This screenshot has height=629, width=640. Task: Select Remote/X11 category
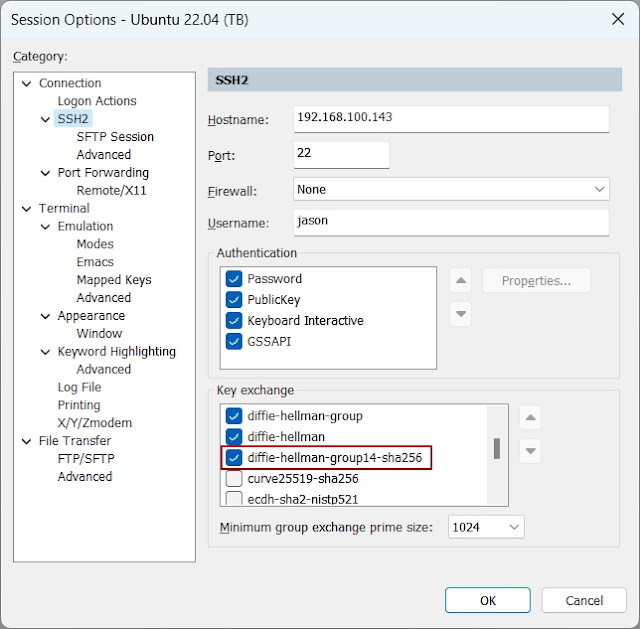[111, 191]
